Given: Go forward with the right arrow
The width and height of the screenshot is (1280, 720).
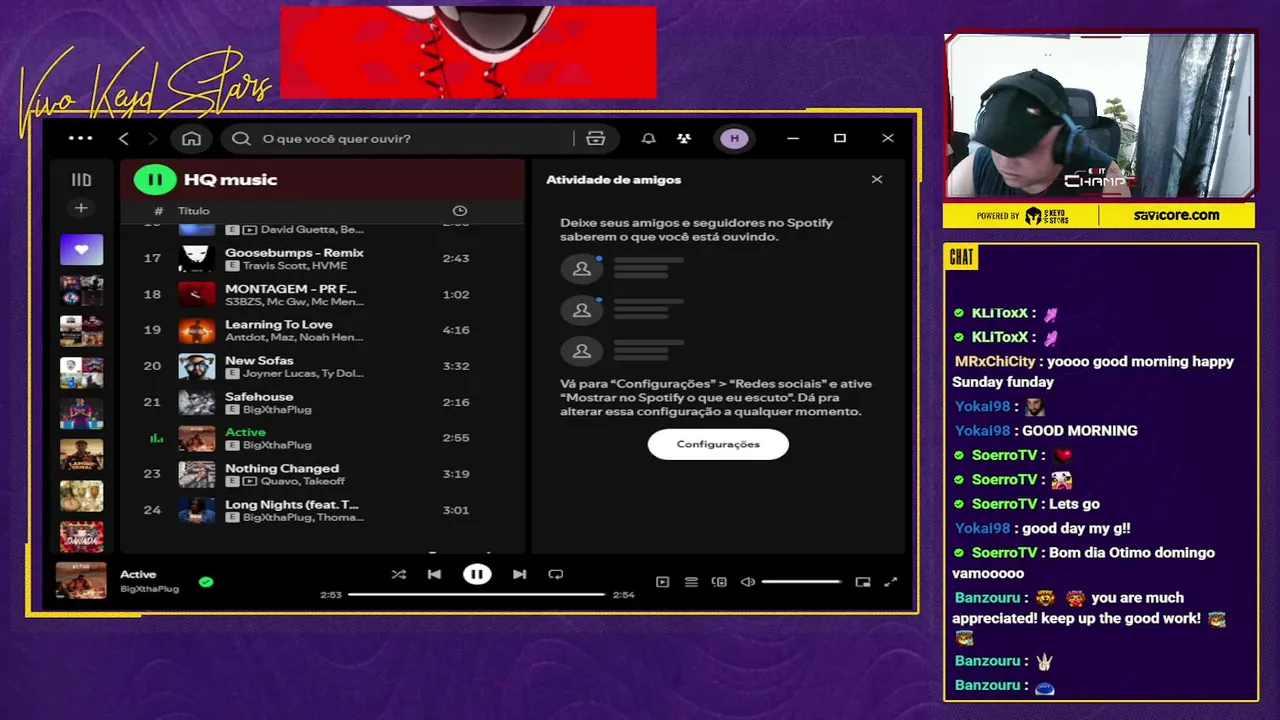Looking at the screenshot, I should click(x=152, y=138).
